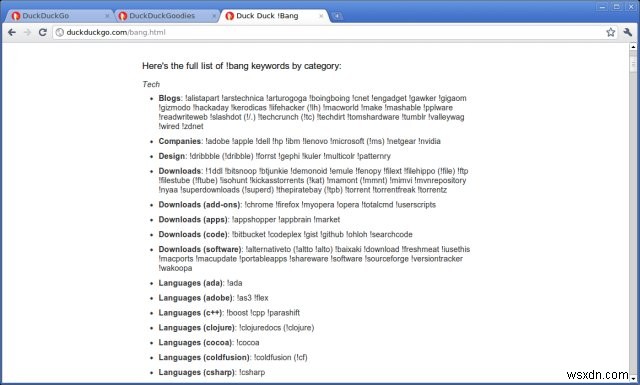This screenshot has height=385, width=640.
Task: Click the scrollbar up arrow
Action: click(x=633, y=47)
